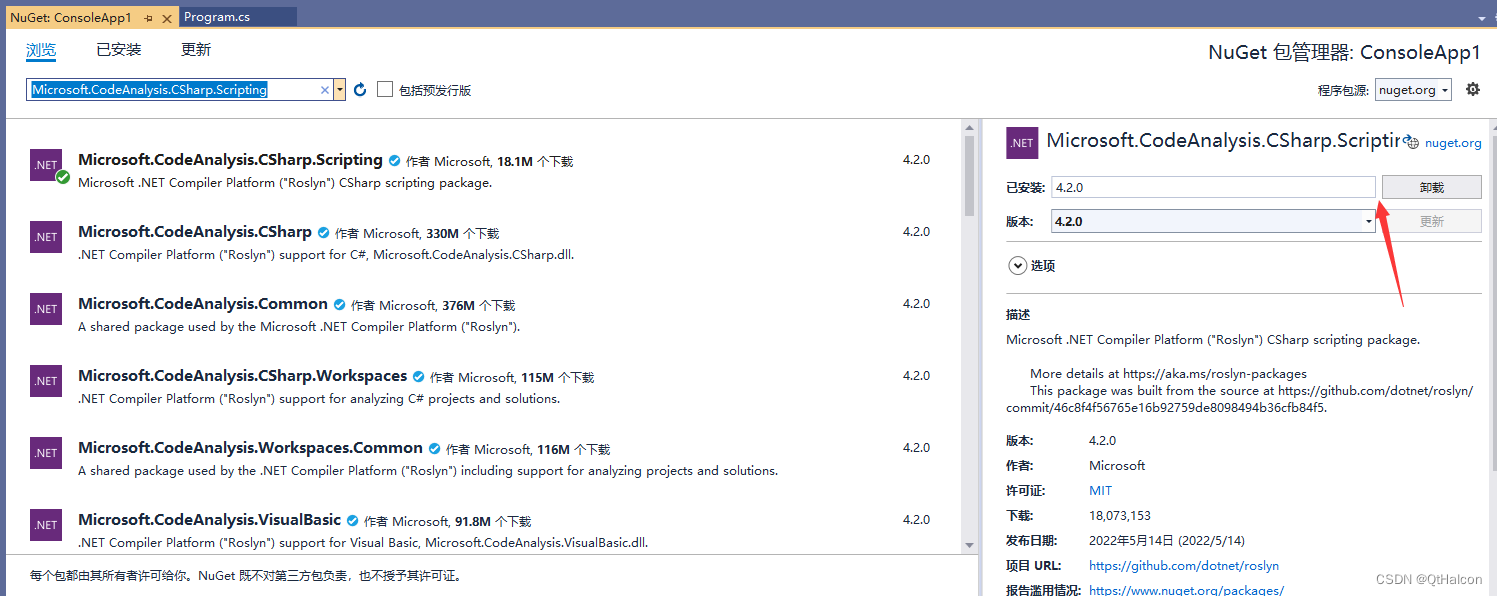
Task: Open the 浏览 (Browse) tab
Action: (41, 50)
